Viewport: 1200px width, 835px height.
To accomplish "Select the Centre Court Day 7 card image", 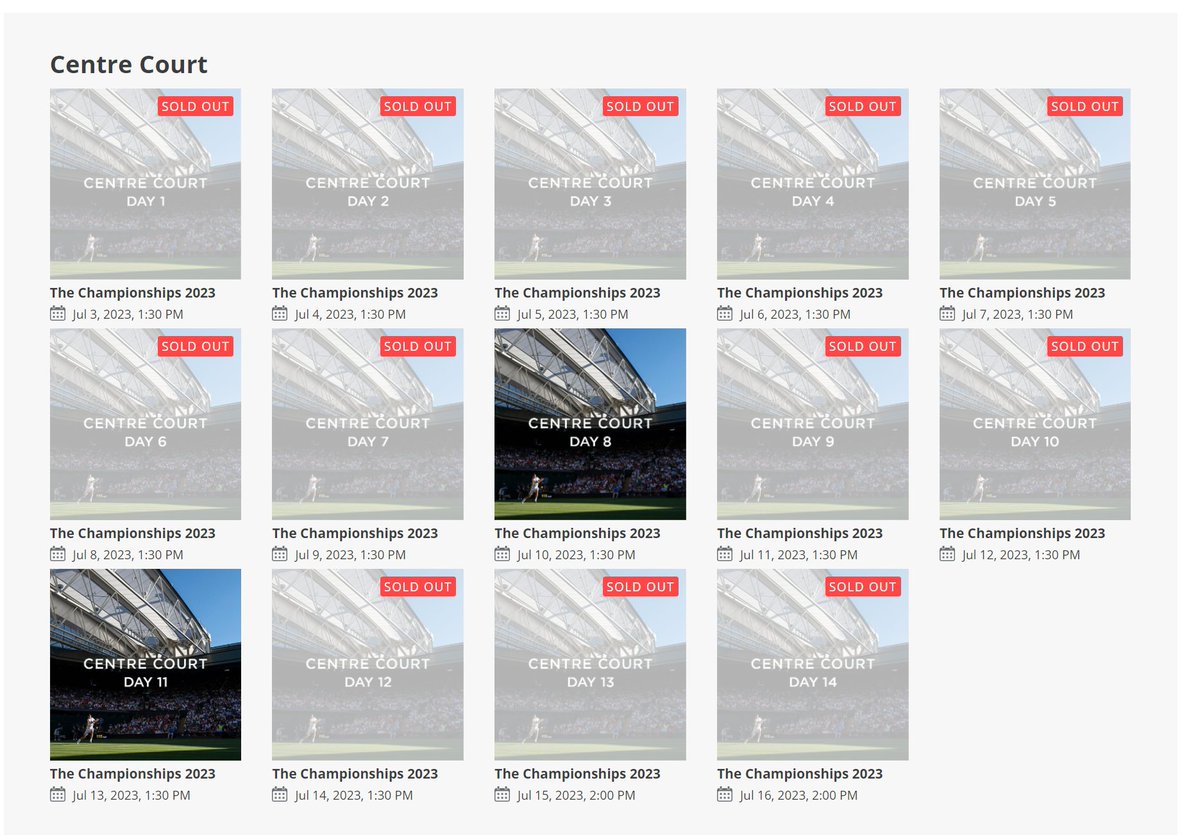I will click(367, 424).
